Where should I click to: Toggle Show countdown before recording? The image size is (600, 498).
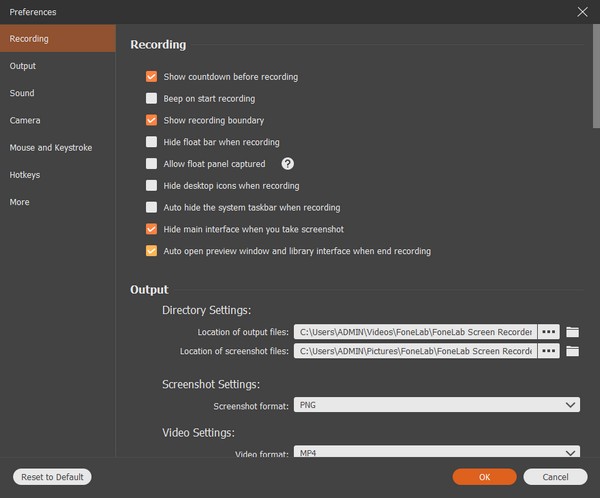pos(151,77)
